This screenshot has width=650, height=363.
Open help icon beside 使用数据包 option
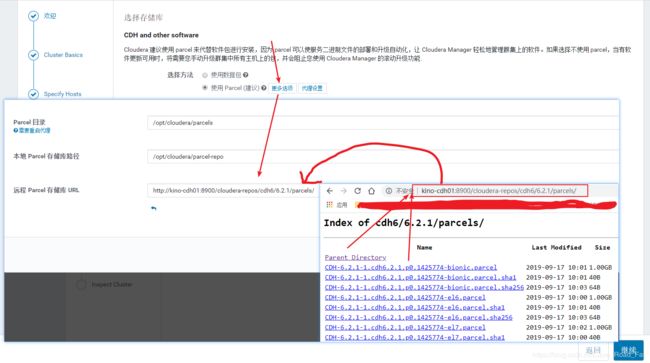[246, 75]
